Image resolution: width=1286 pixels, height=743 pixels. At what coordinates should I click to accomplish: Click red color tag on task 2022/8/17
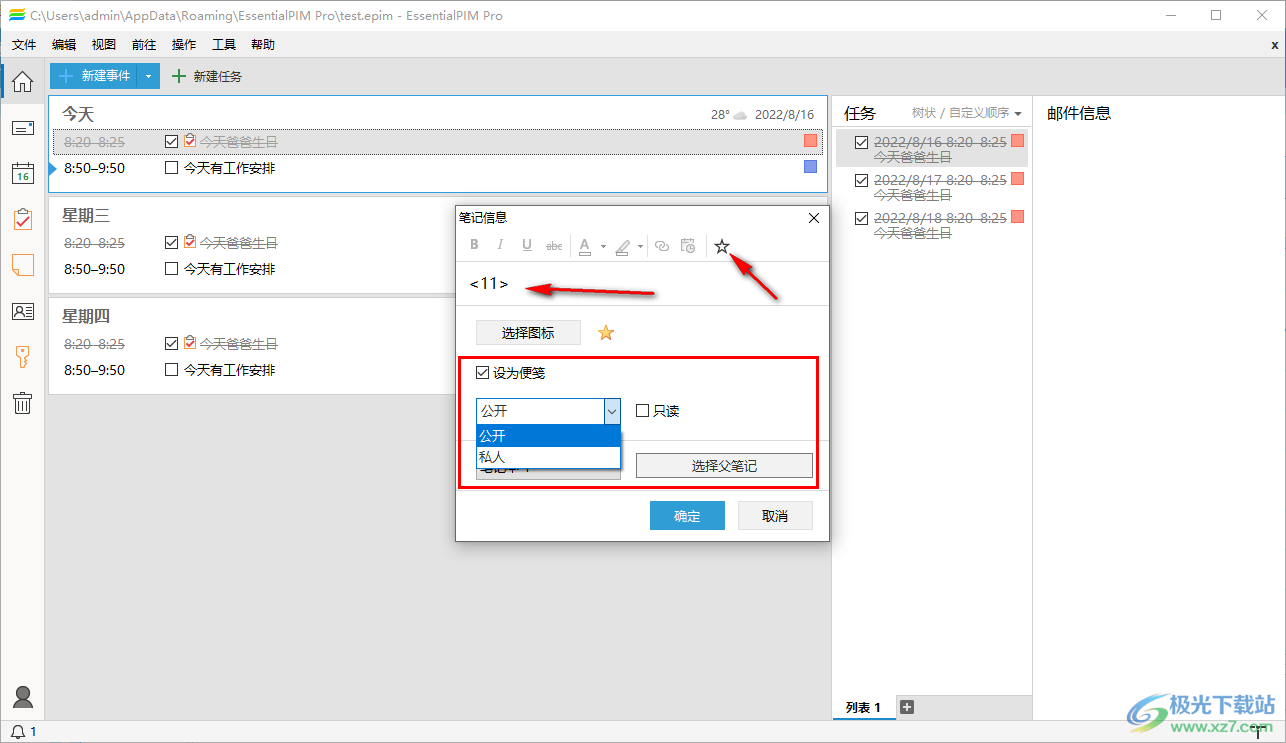[x=1018, y=179]
